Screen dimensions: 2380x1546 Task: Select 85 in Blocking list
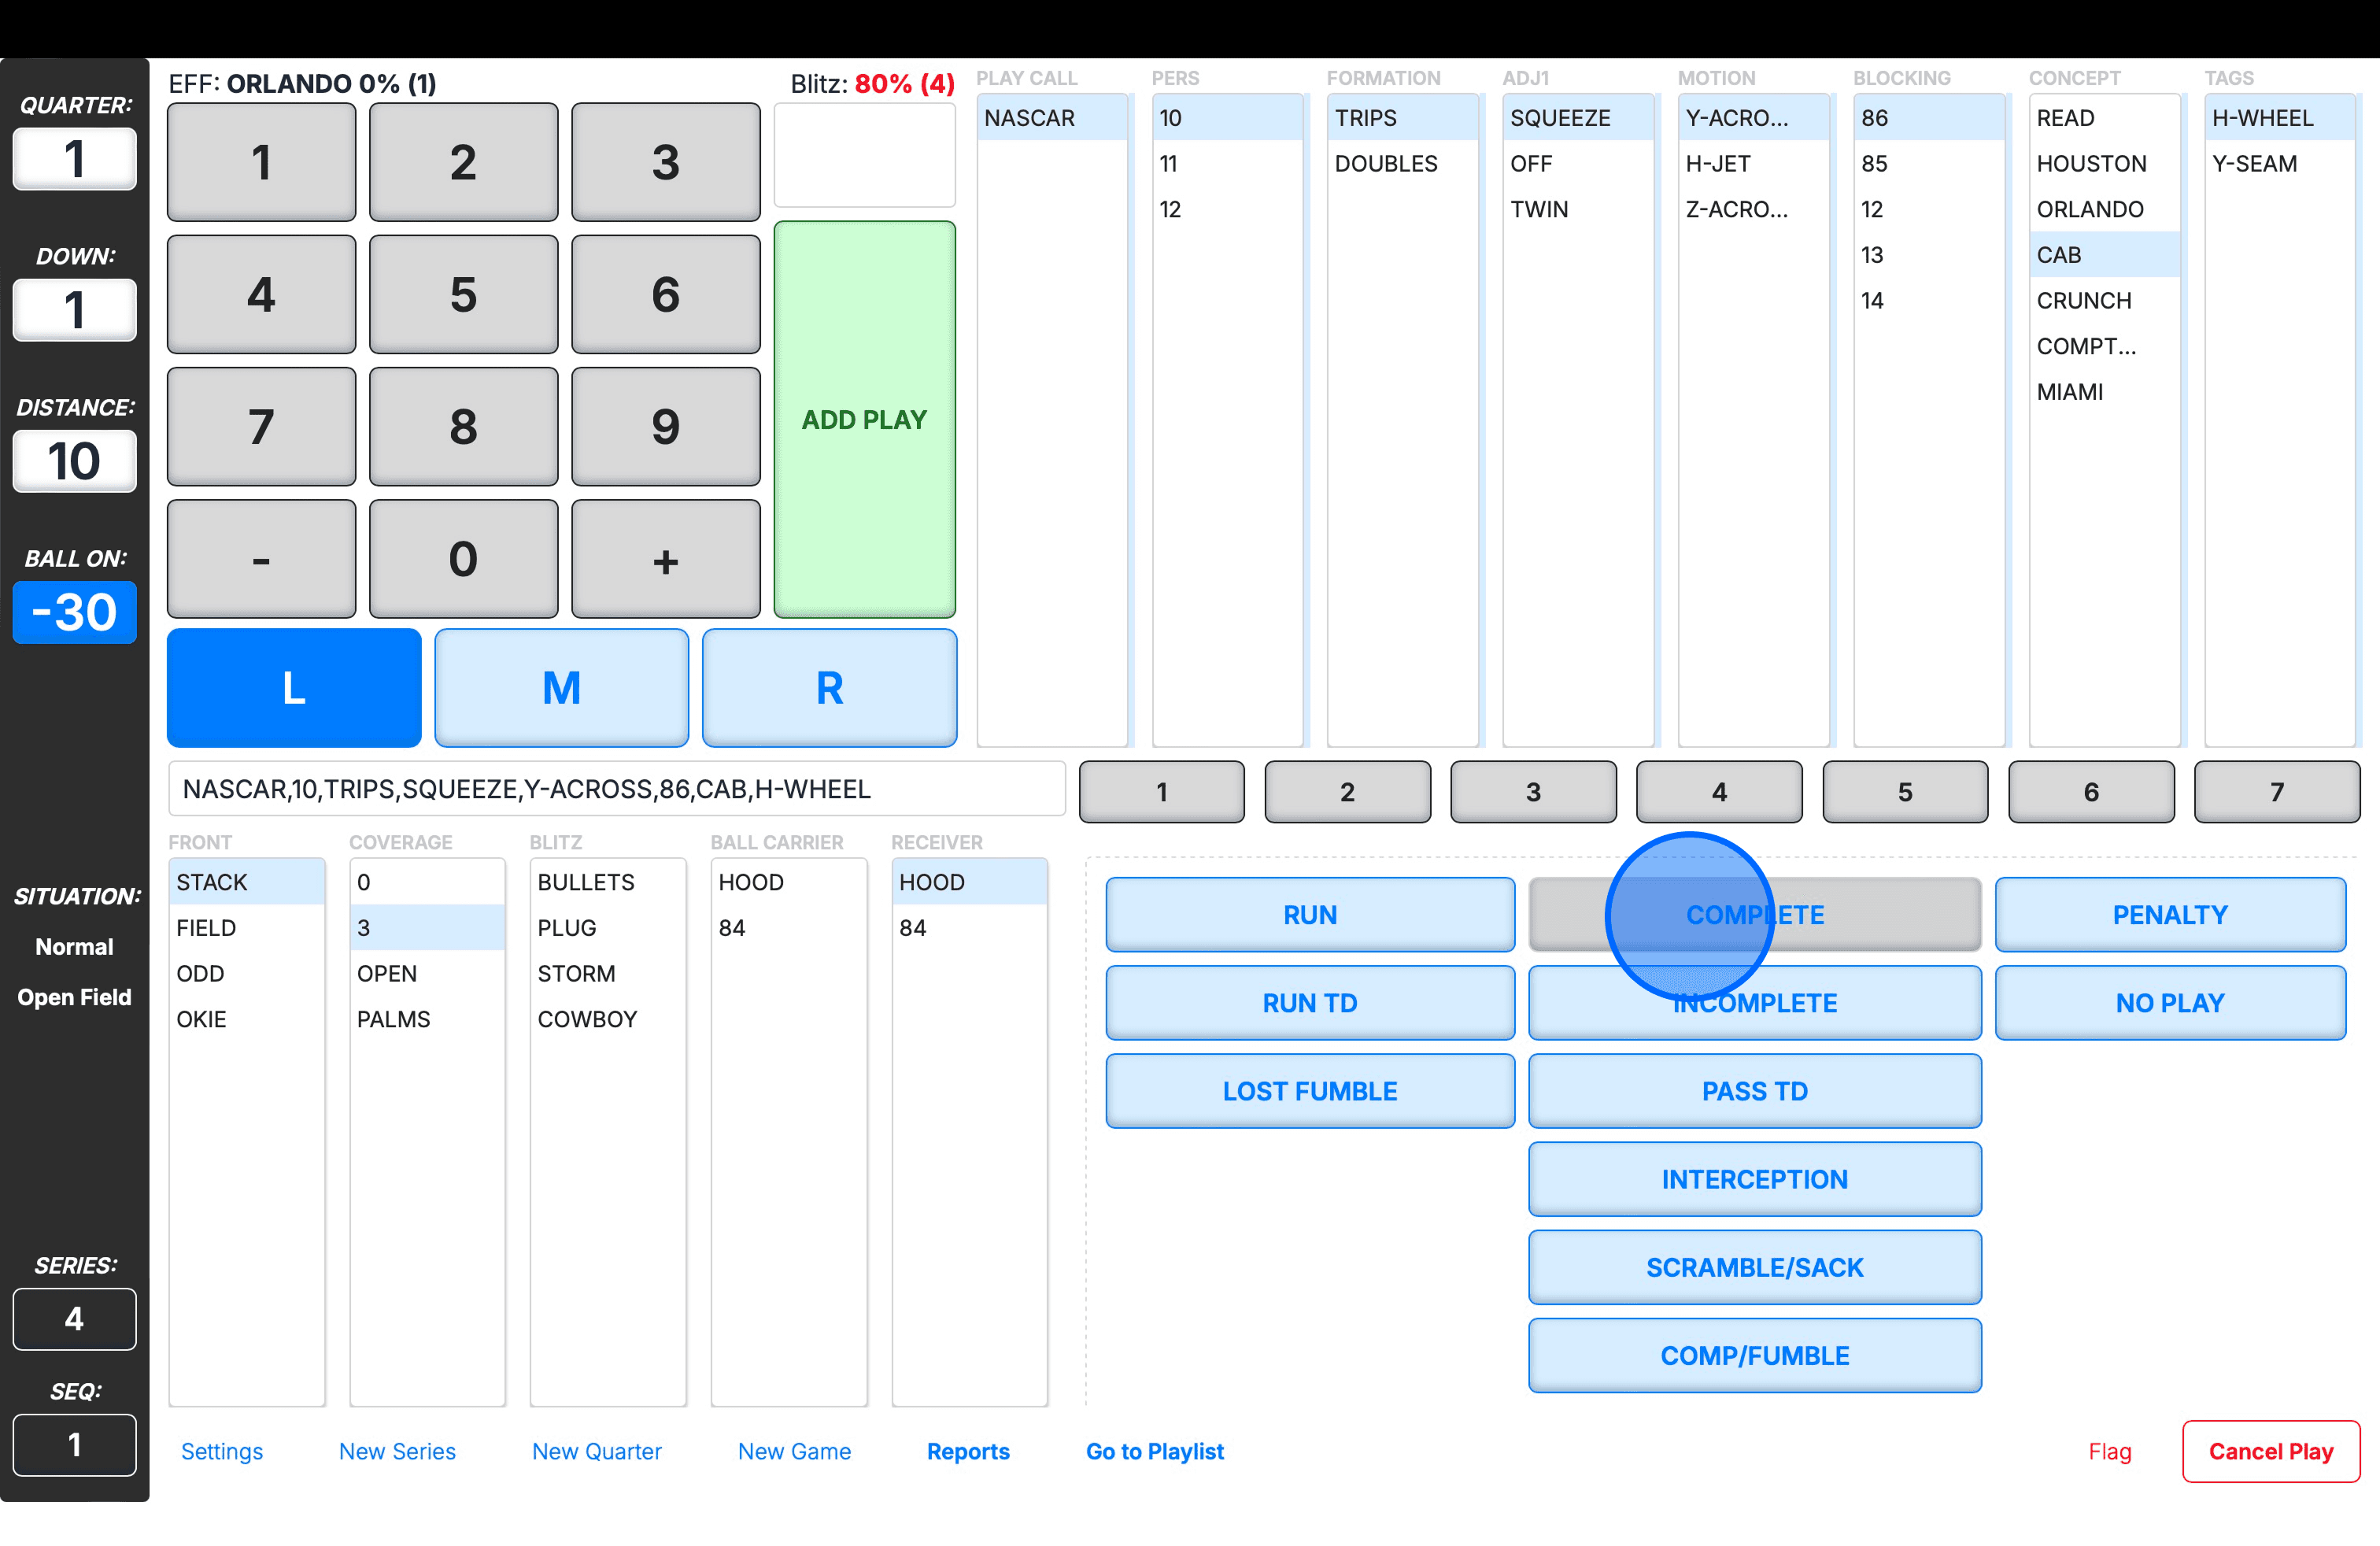point(1929,164)
